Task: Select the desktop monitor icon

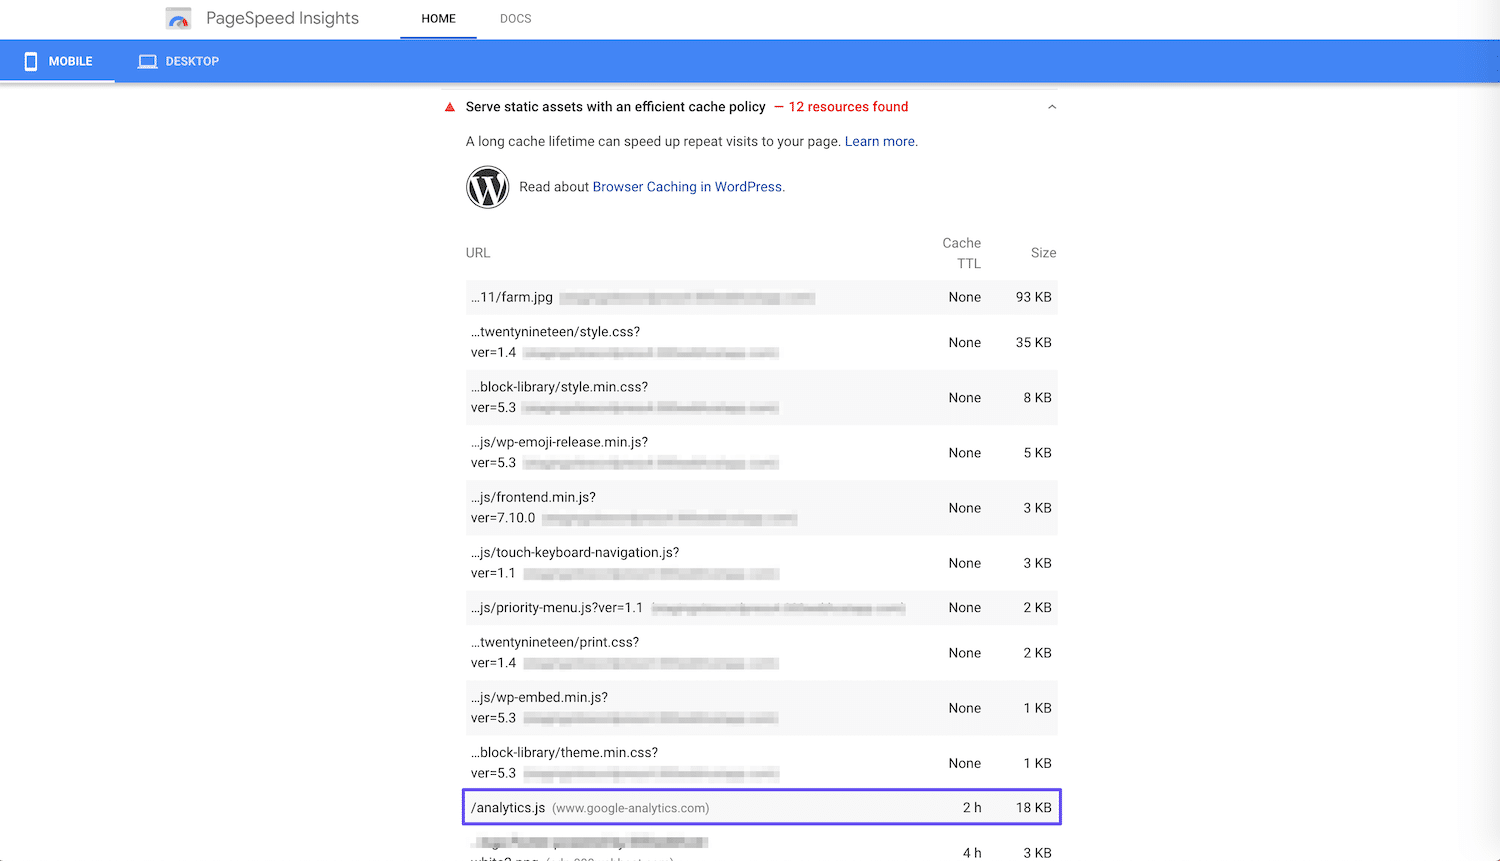Action: [148, 61]
